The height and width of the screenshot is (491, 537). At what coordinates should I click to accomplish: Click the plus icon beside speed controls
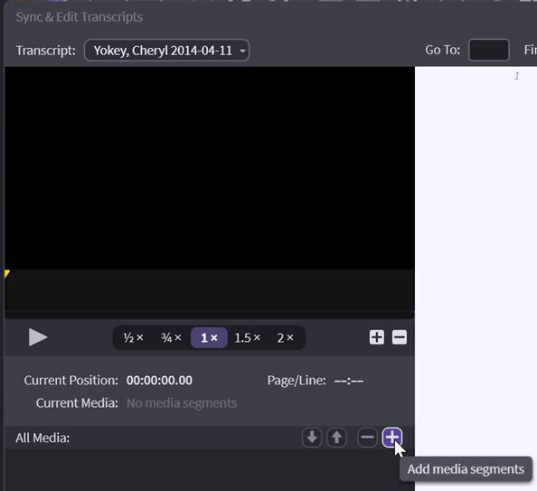(x=377, y=337)
